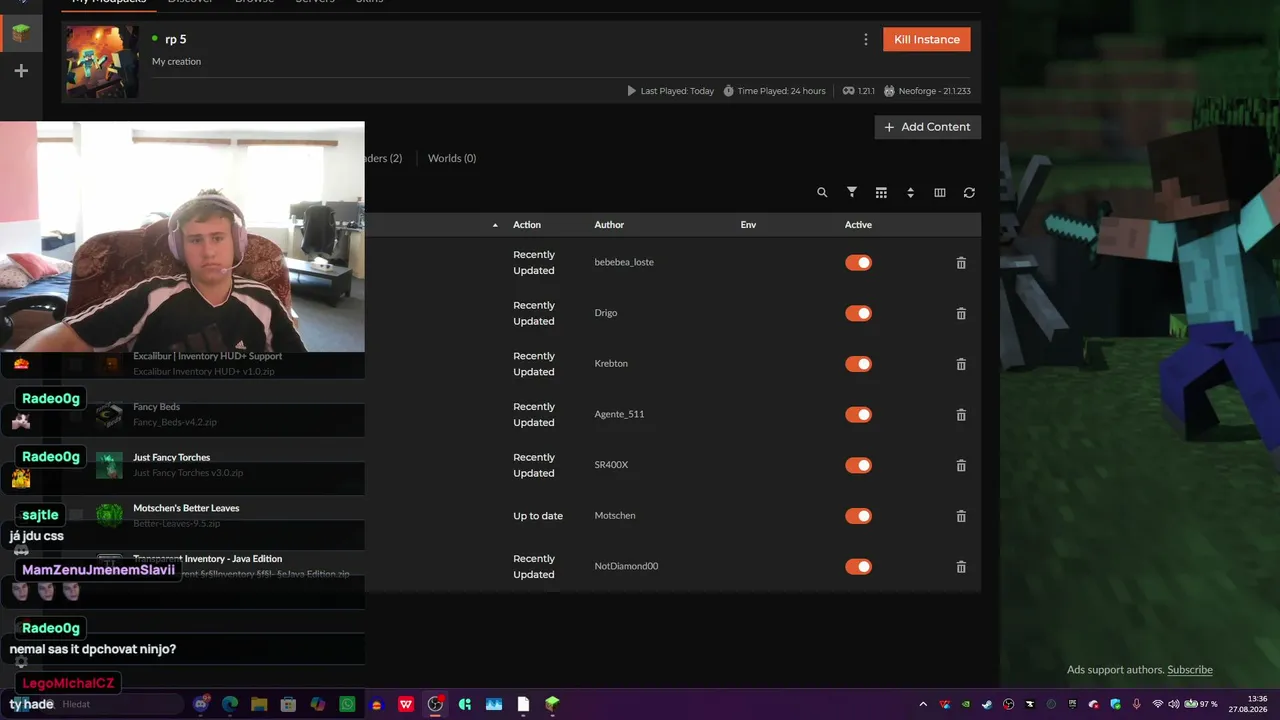Open the Wi-Fi network tray icon
The width and height of the screenshot is (1280, 720).
click(x=1158, y=704)
